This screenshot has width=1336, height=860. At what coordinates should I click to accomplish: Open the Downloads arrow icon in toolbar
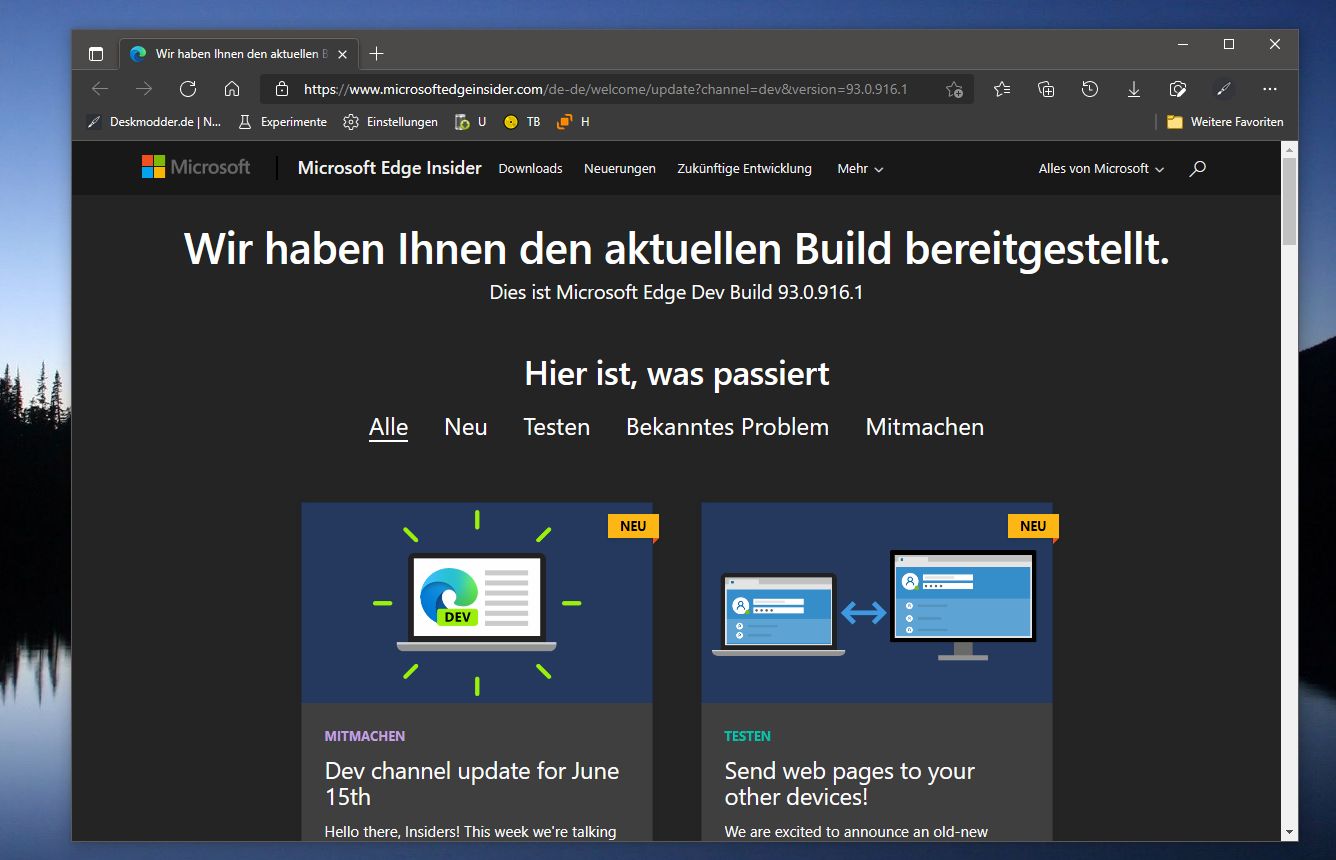[1134, 89]
